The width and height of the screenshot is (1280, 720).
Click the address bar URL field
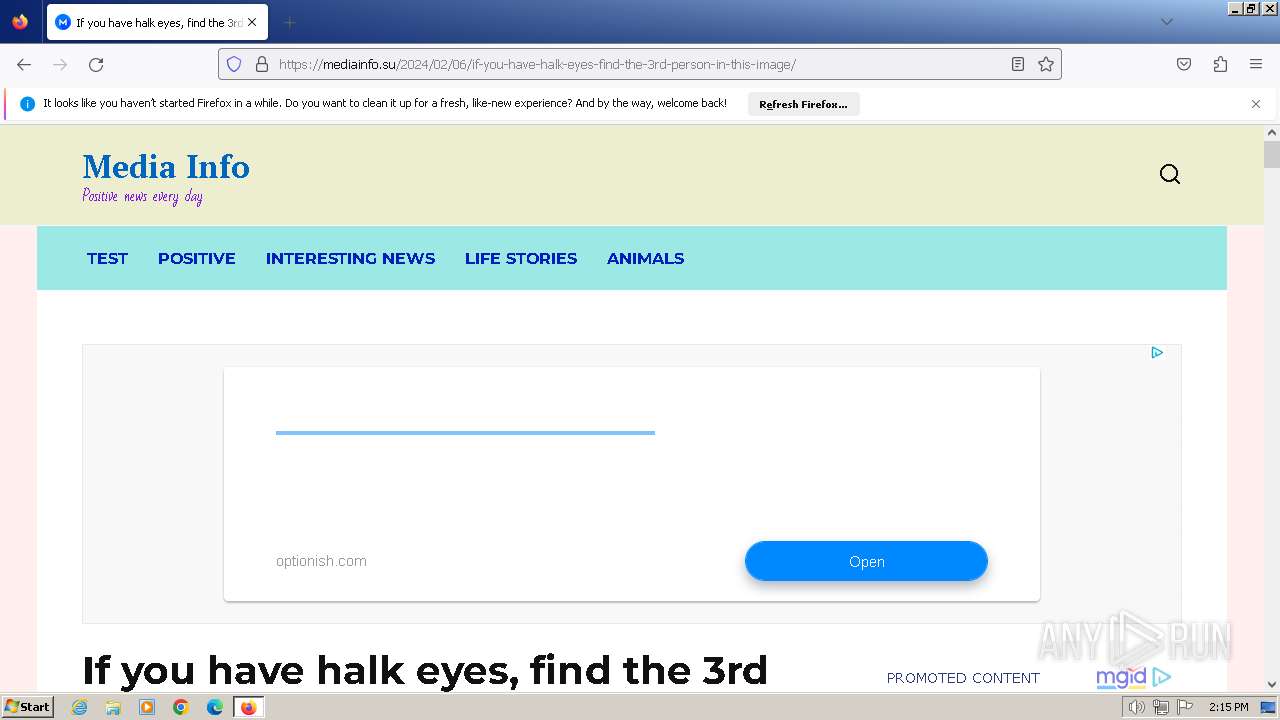(x=640, y=64)
